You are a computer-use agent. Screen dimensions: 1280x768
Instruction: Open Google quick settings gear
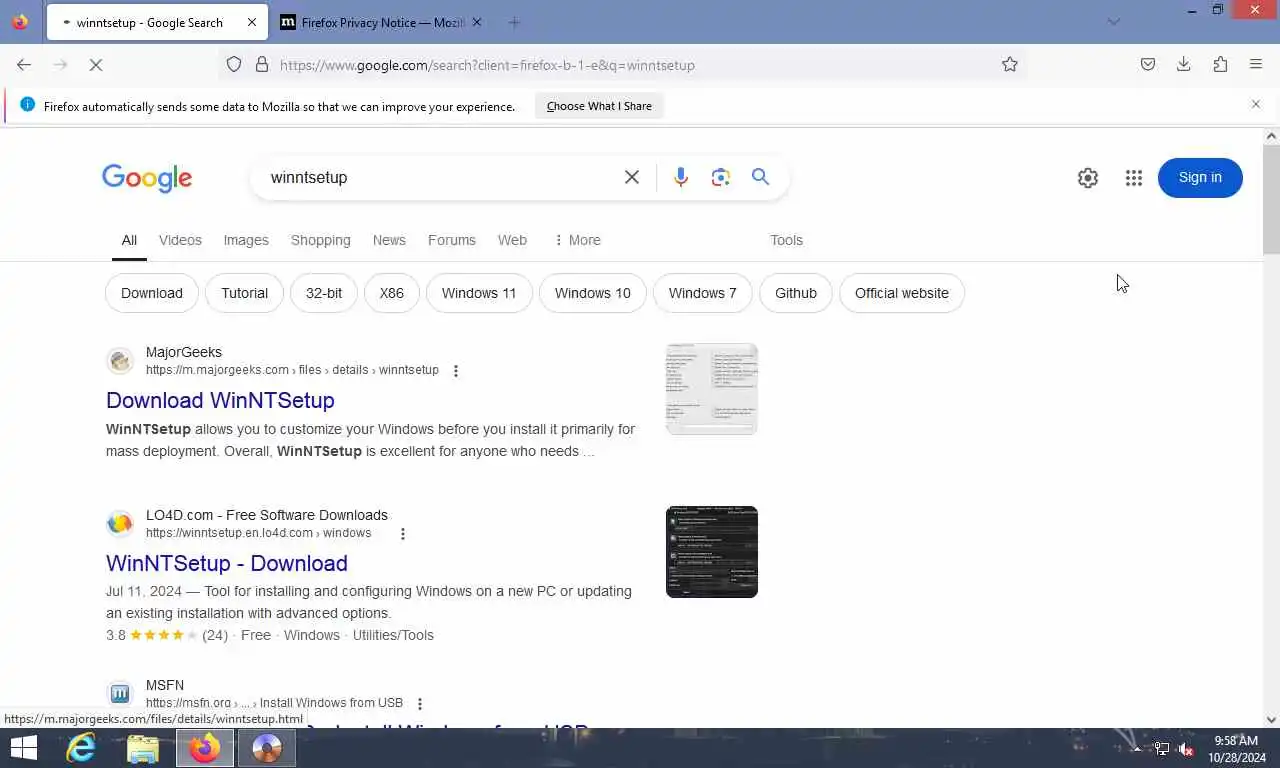click(1088, 178)
